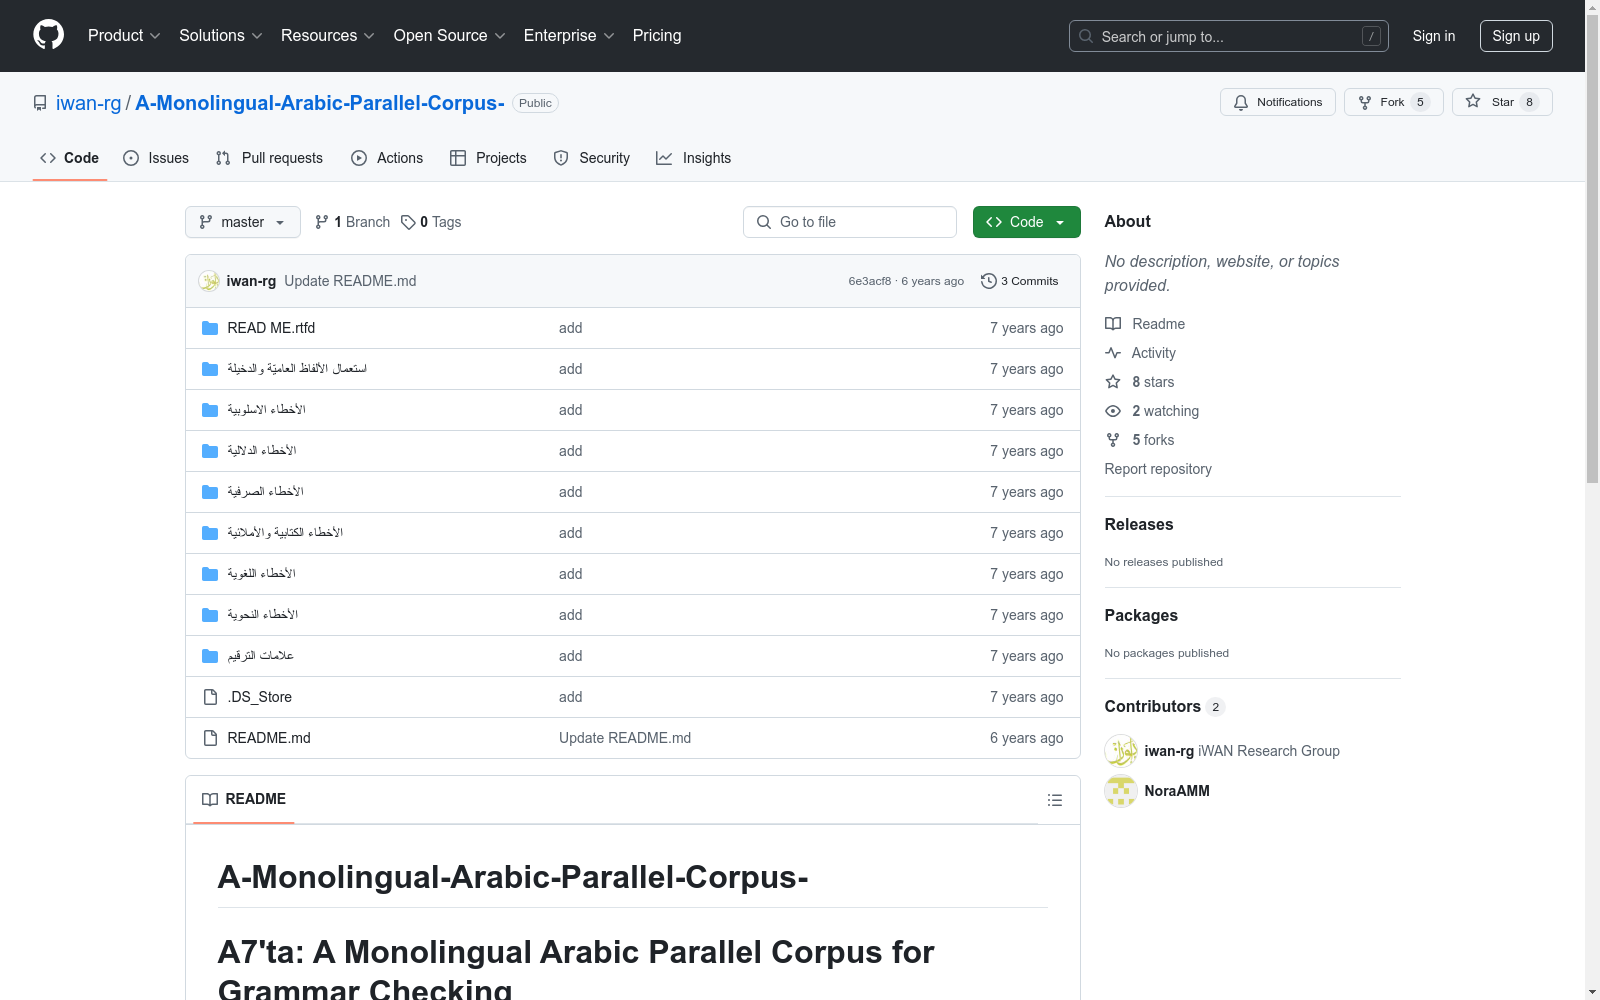Open the Contributors heading link
The height and width of the screenshot is (1000, 1600).
pyautogui.click(x=1164, y=706)
